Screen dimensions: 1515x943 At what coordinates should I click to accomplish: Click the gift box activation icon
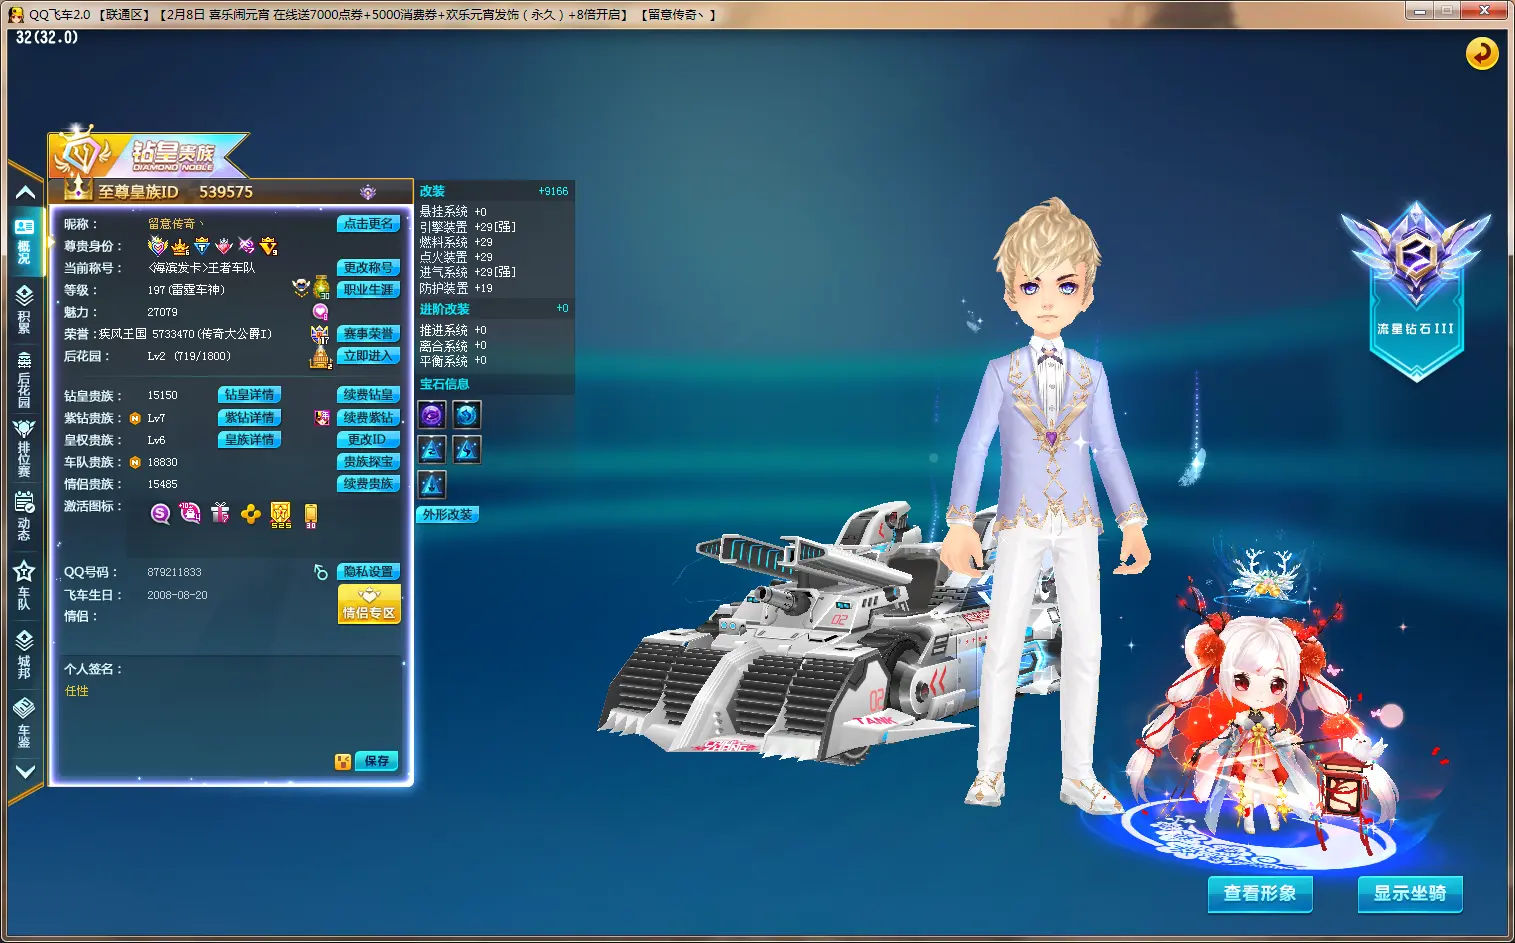pyautogui.click(x=220, y=513)
